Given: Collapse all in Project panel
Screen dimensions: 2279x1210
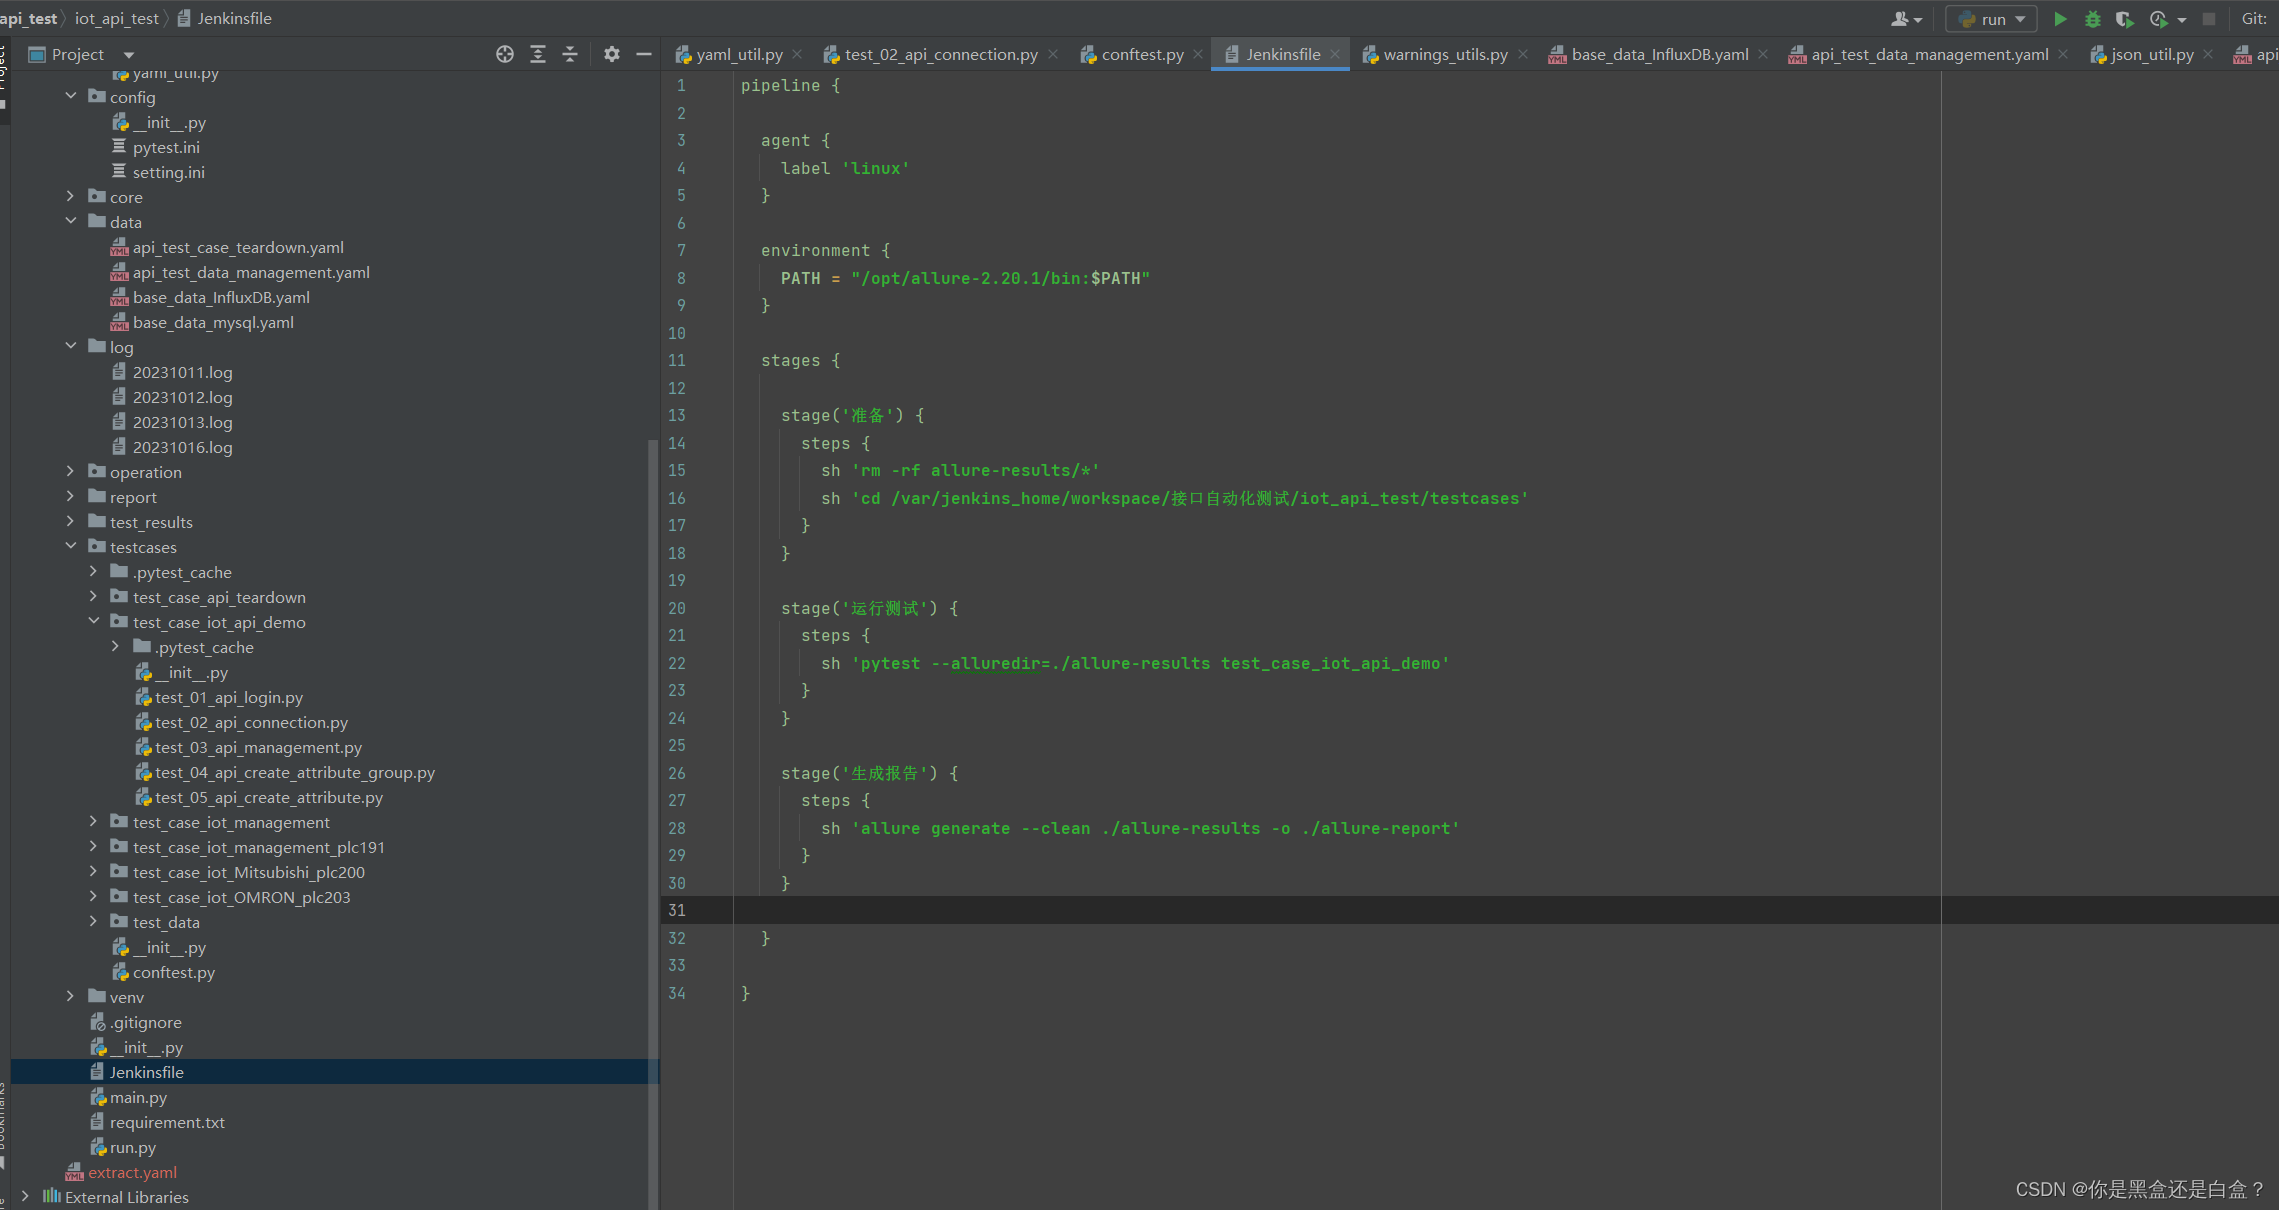Looking at the screenshot, I should (x=570, y=54).
